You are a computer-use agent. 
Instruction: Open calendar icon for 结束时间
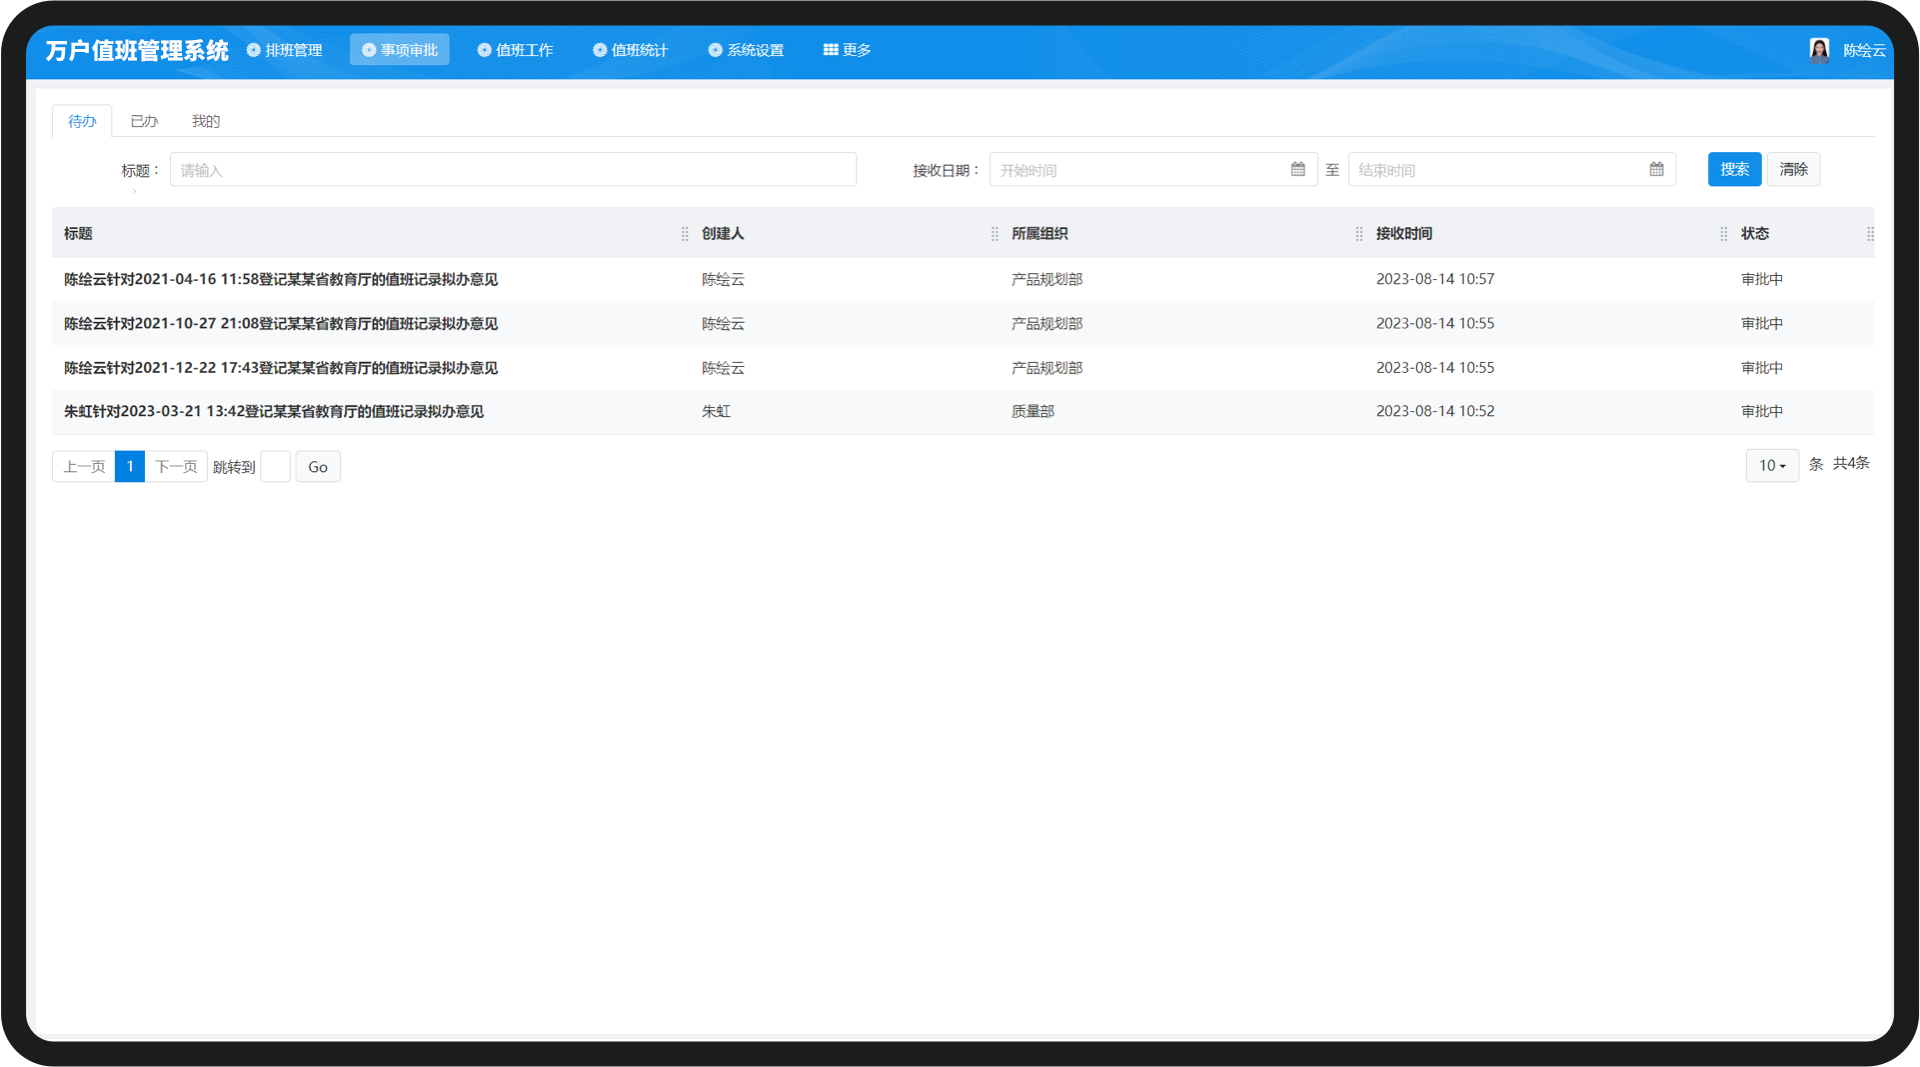(x=1657, y=169)
